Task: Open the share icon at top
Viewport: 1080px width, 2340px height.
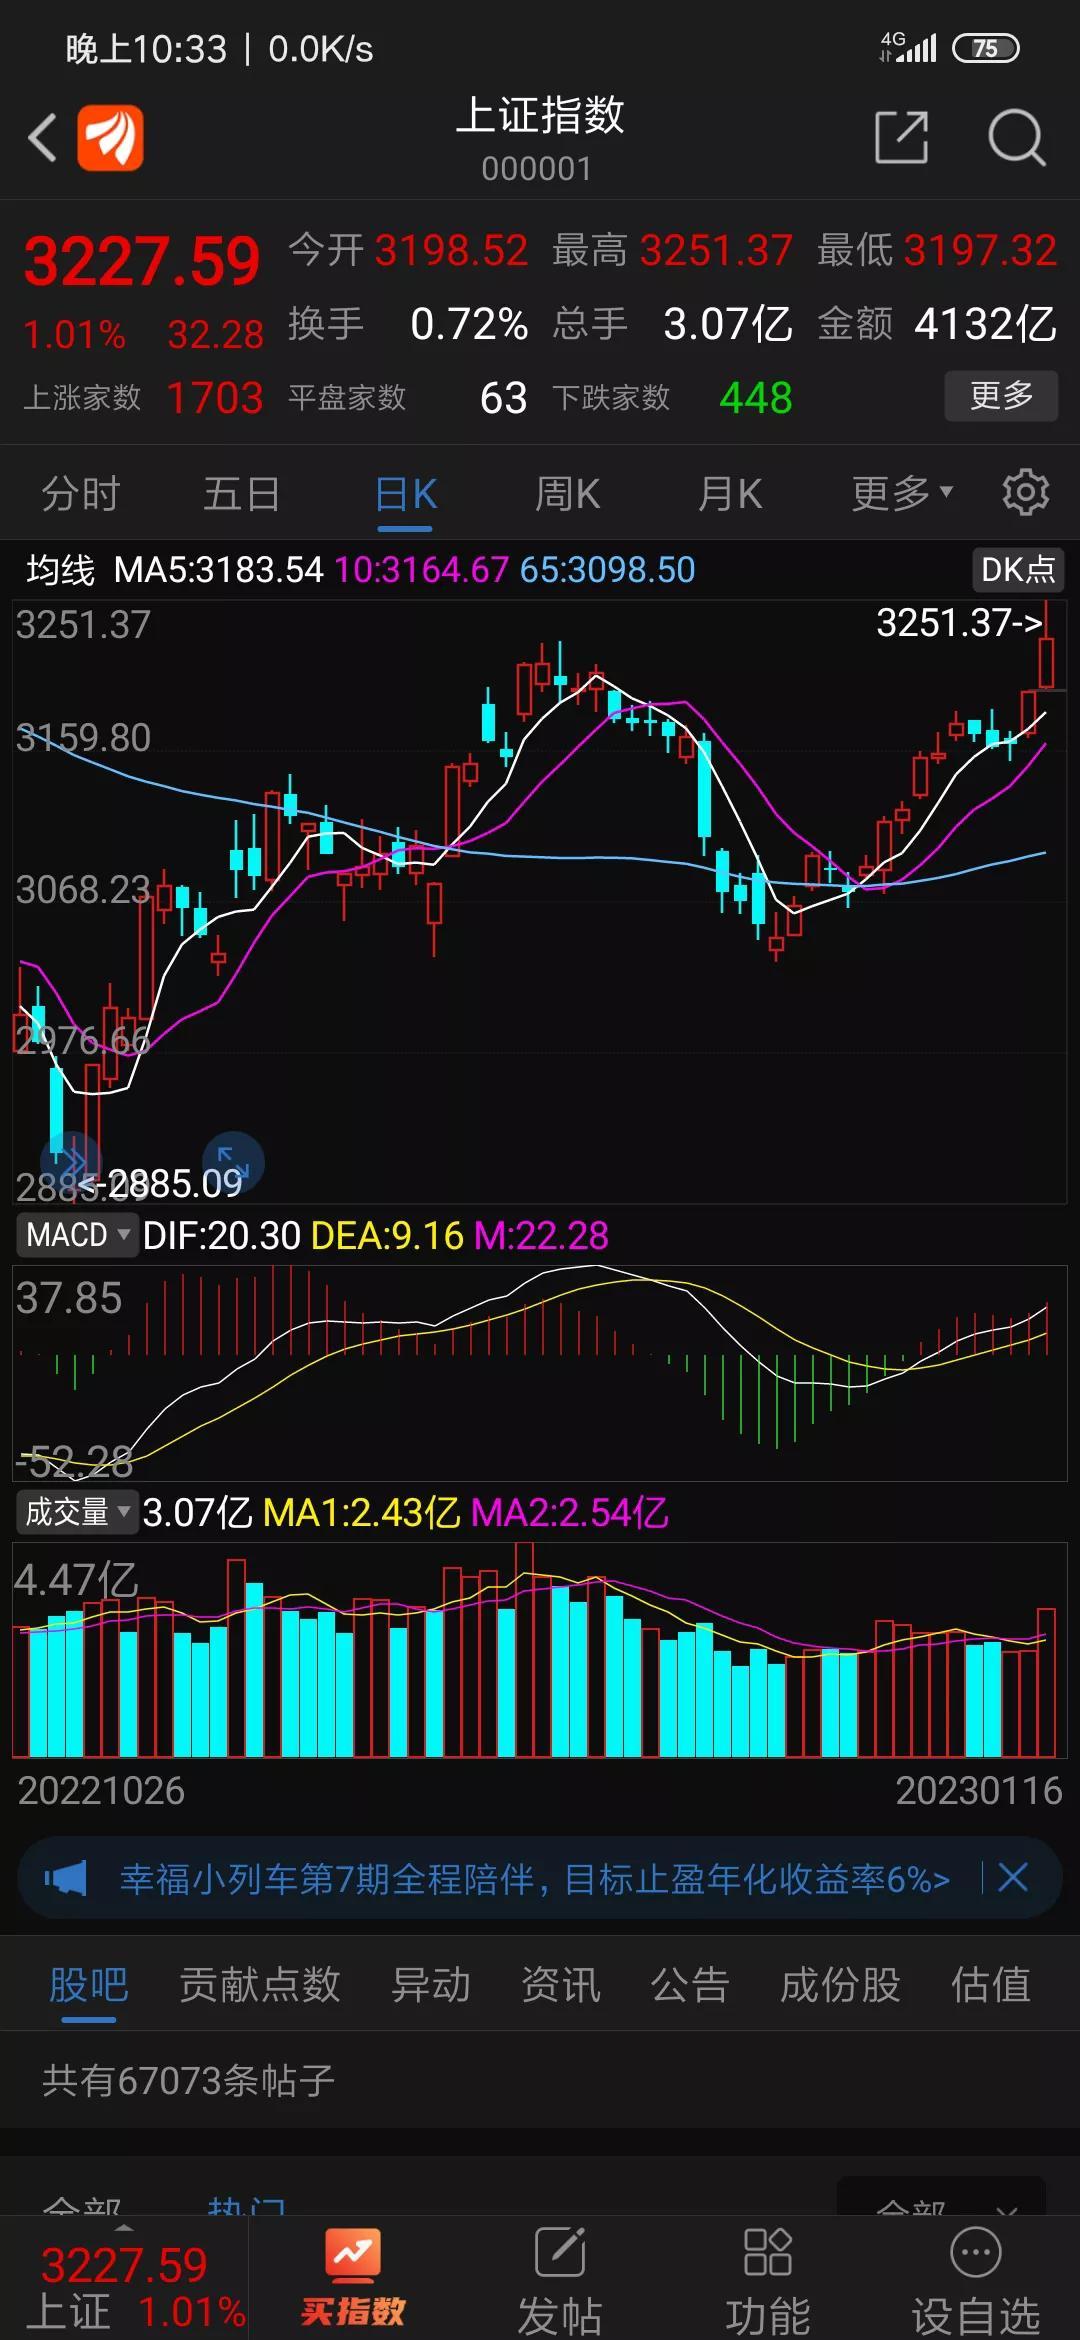Action: pos(901,137)
